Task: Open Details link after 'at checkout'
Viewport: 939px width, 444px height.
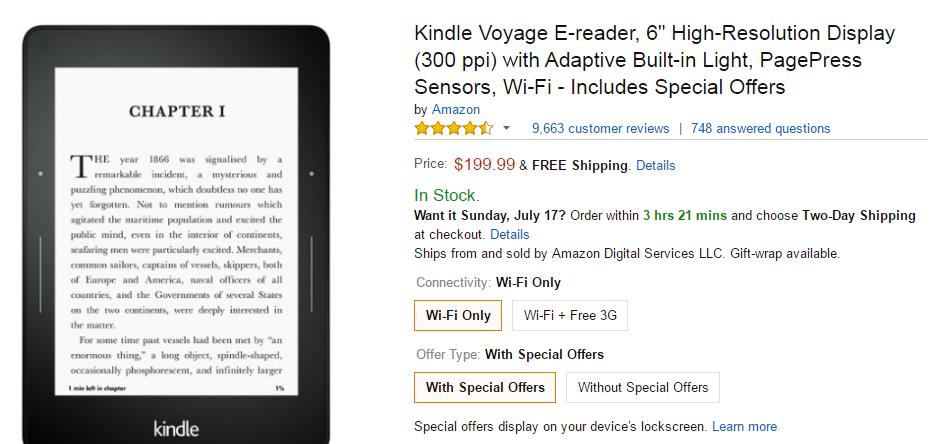Action: click(x=509, y=234)
